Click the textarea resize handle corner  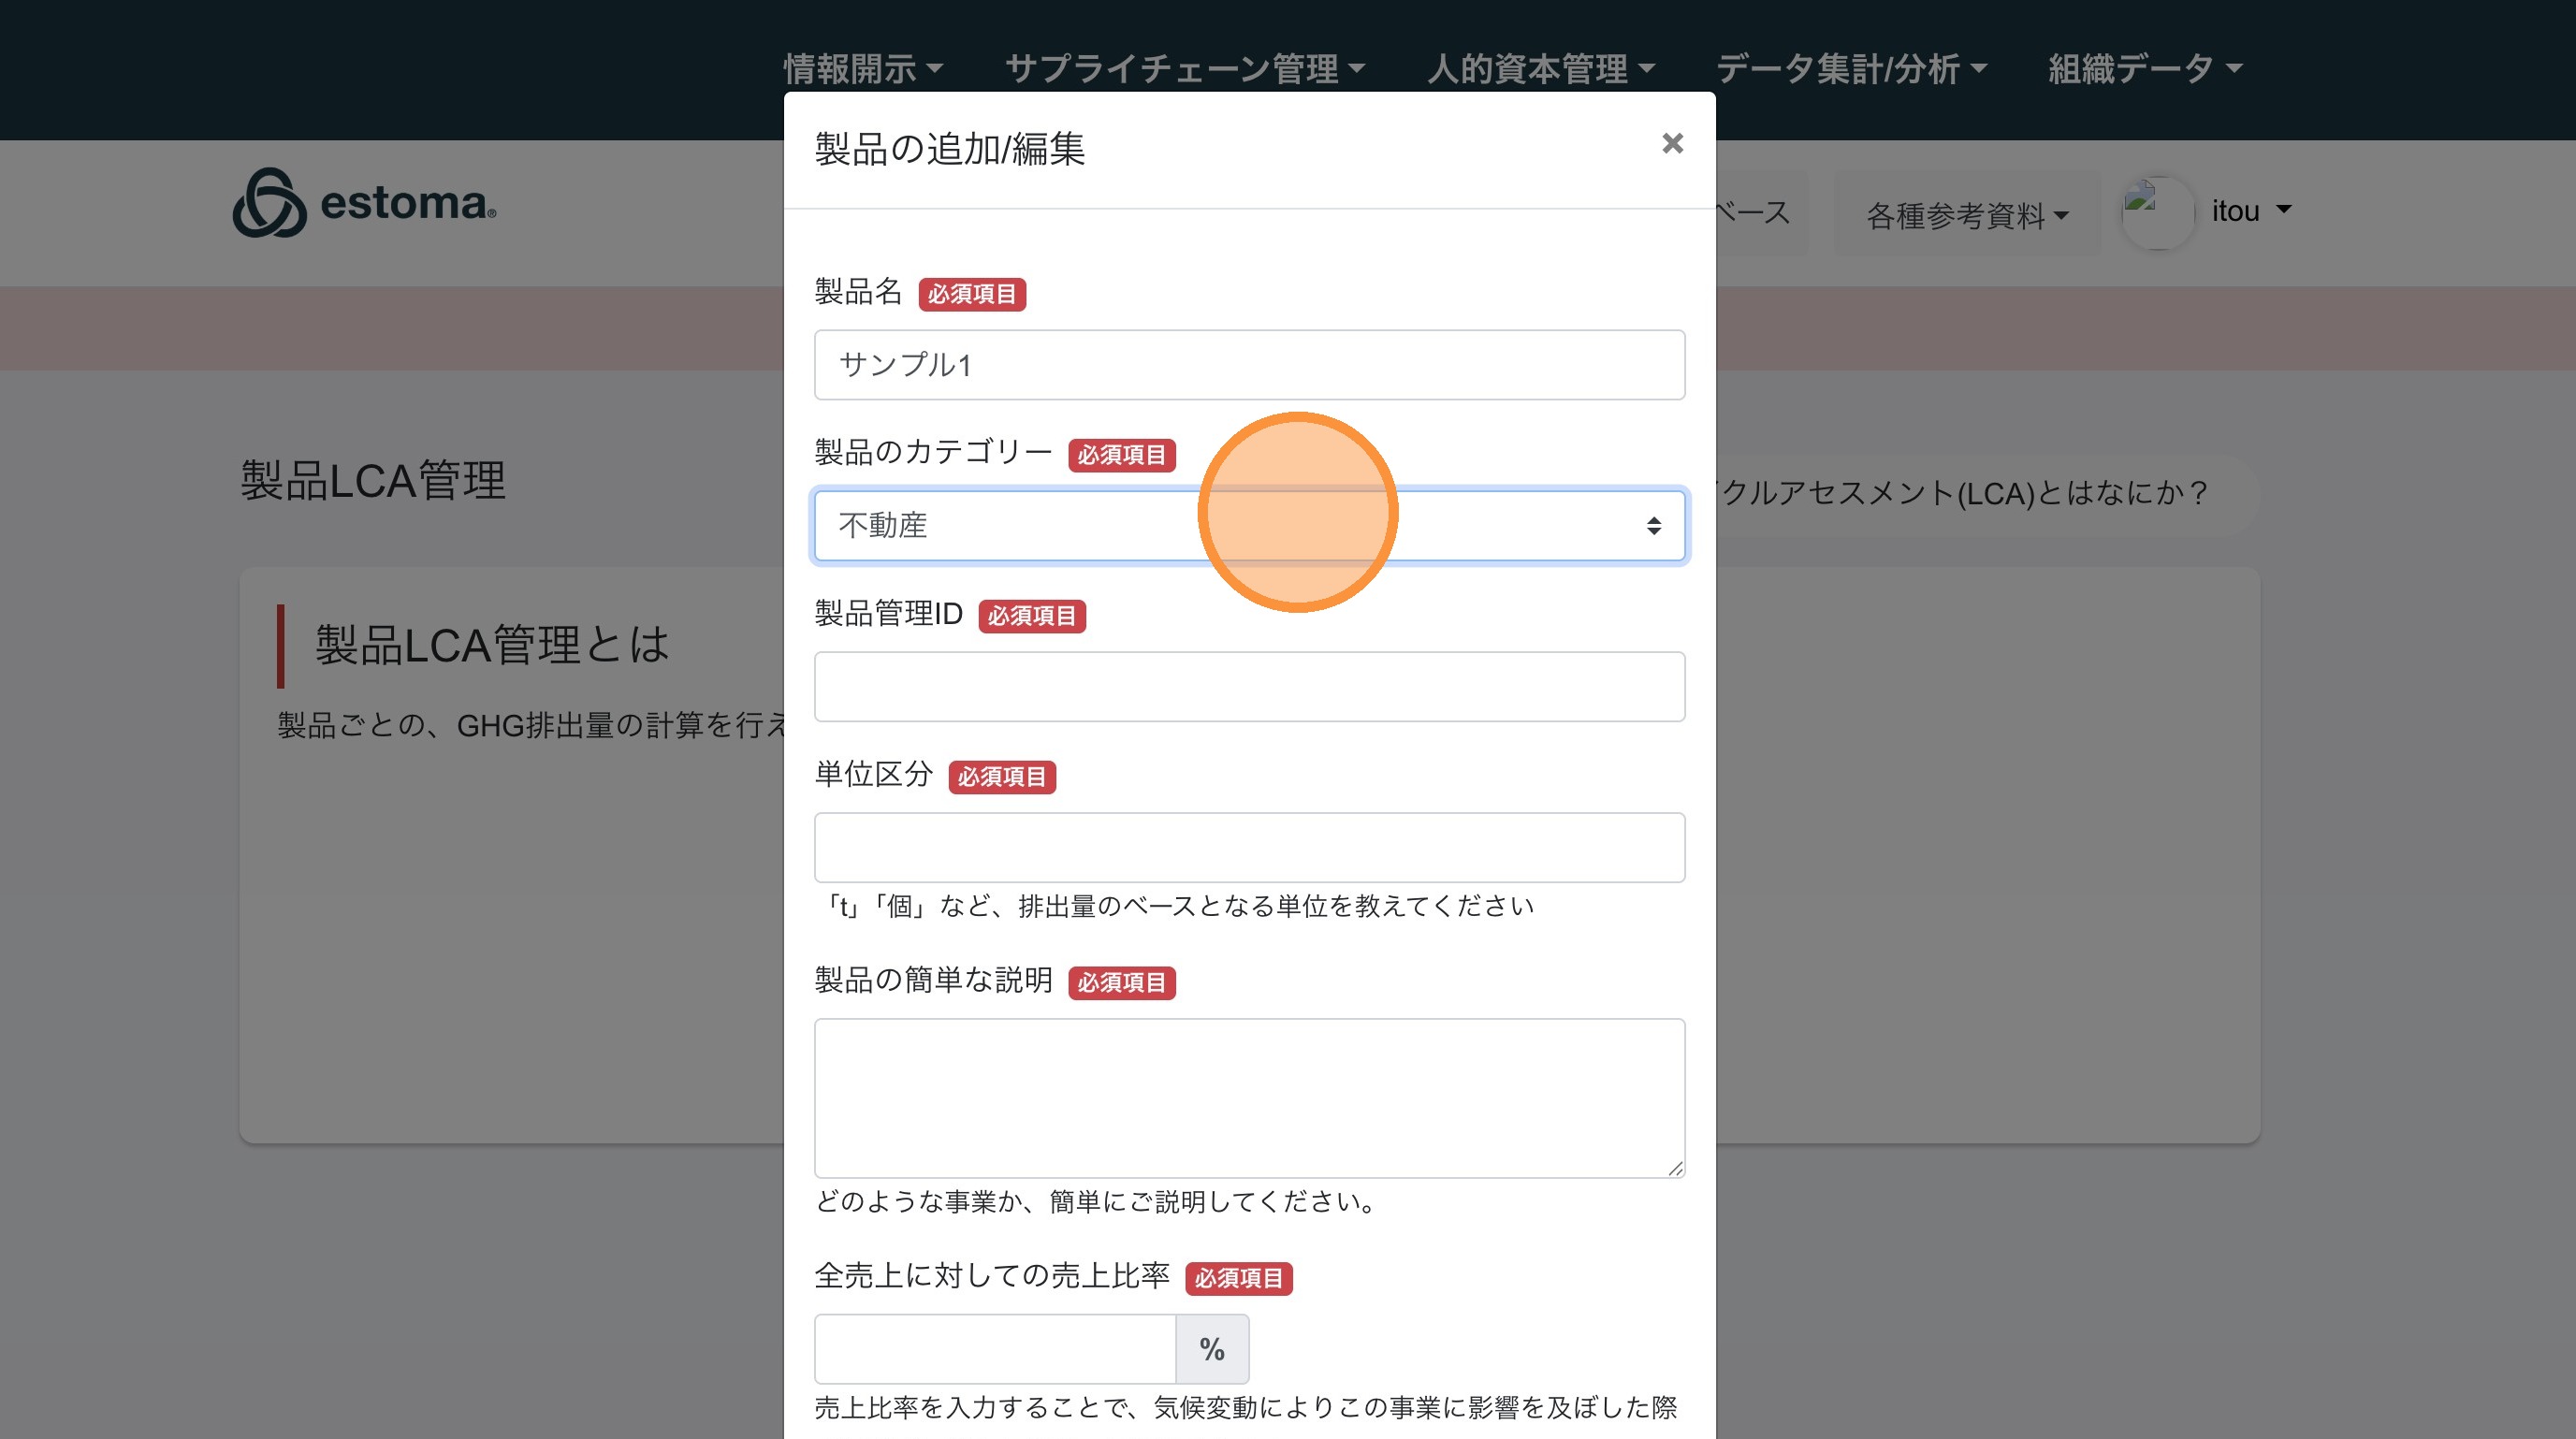[1675, 1168]
